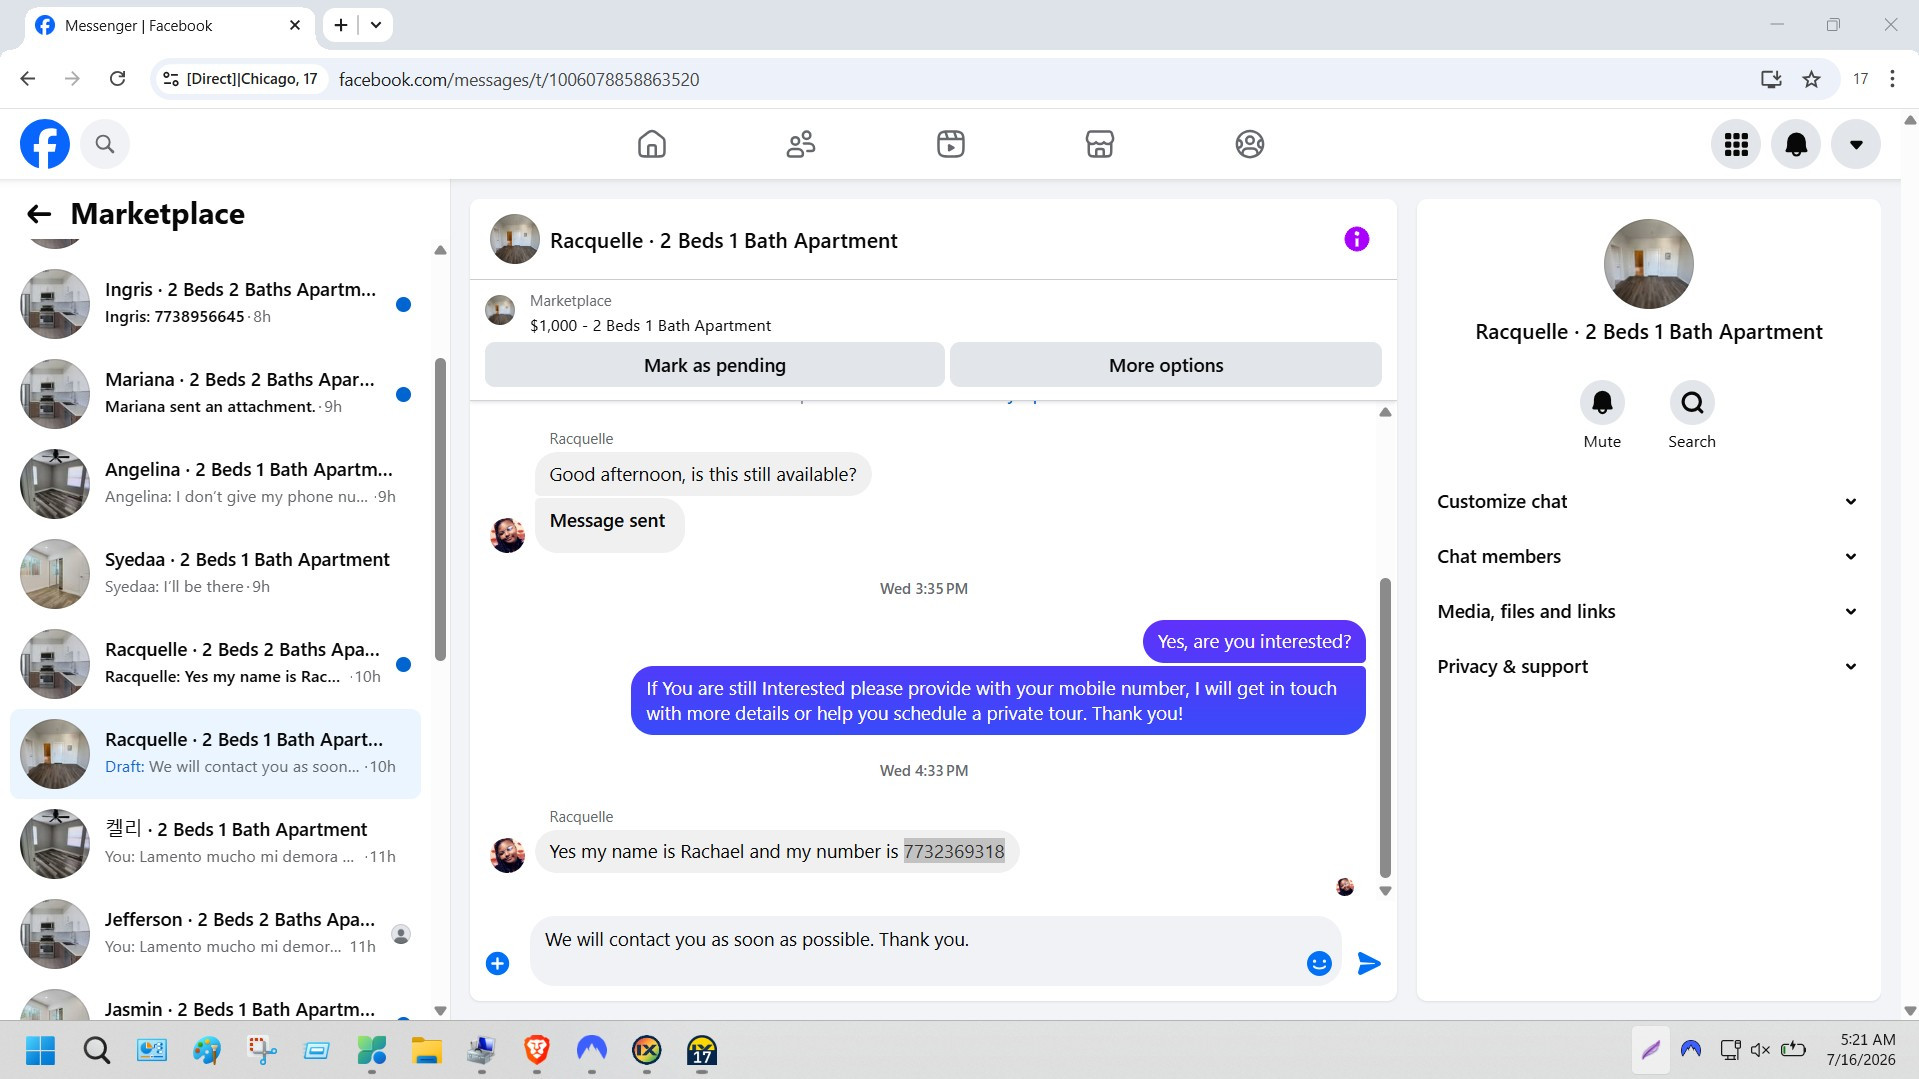The width and height of the screenshot is (1919, 1079).
Task: Open the account dropdown arrow in header
Action: 1856,144
